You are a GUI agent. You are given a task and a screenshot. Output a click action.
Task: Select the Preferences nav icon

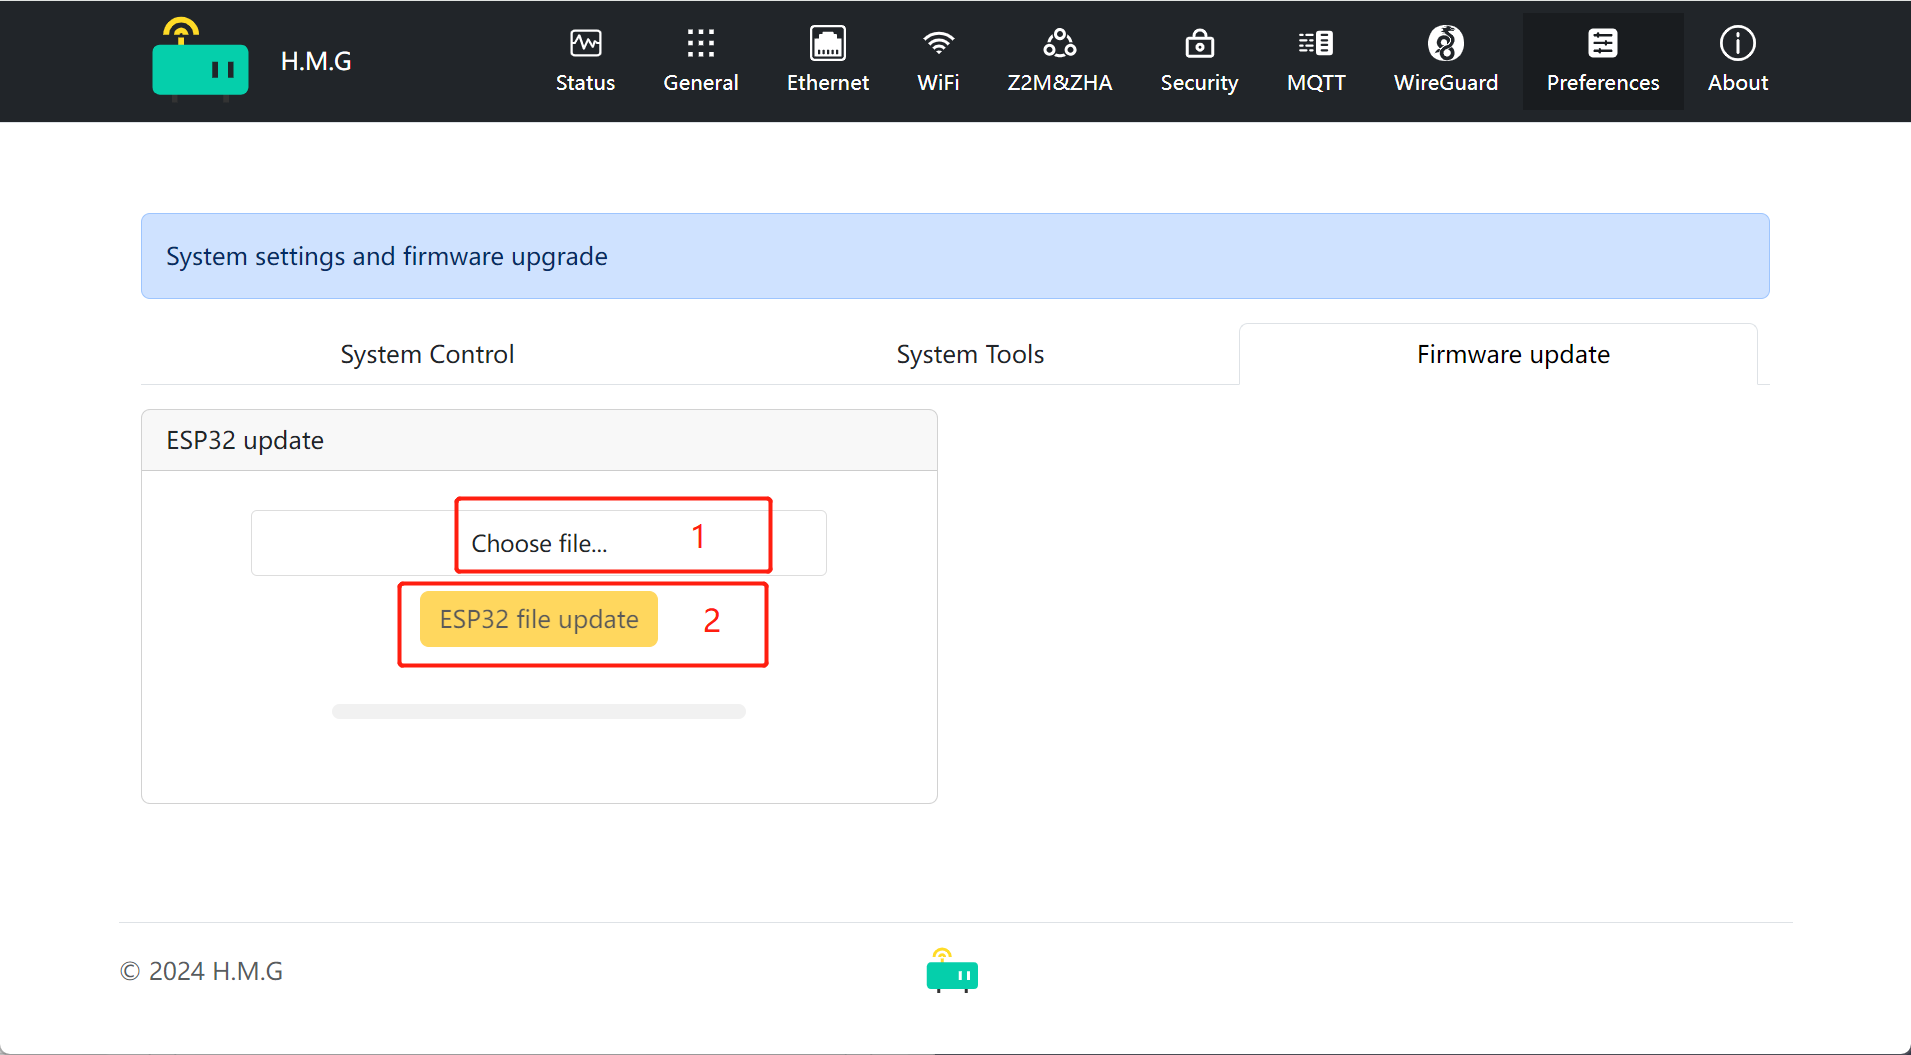[x=1602, y=43]
